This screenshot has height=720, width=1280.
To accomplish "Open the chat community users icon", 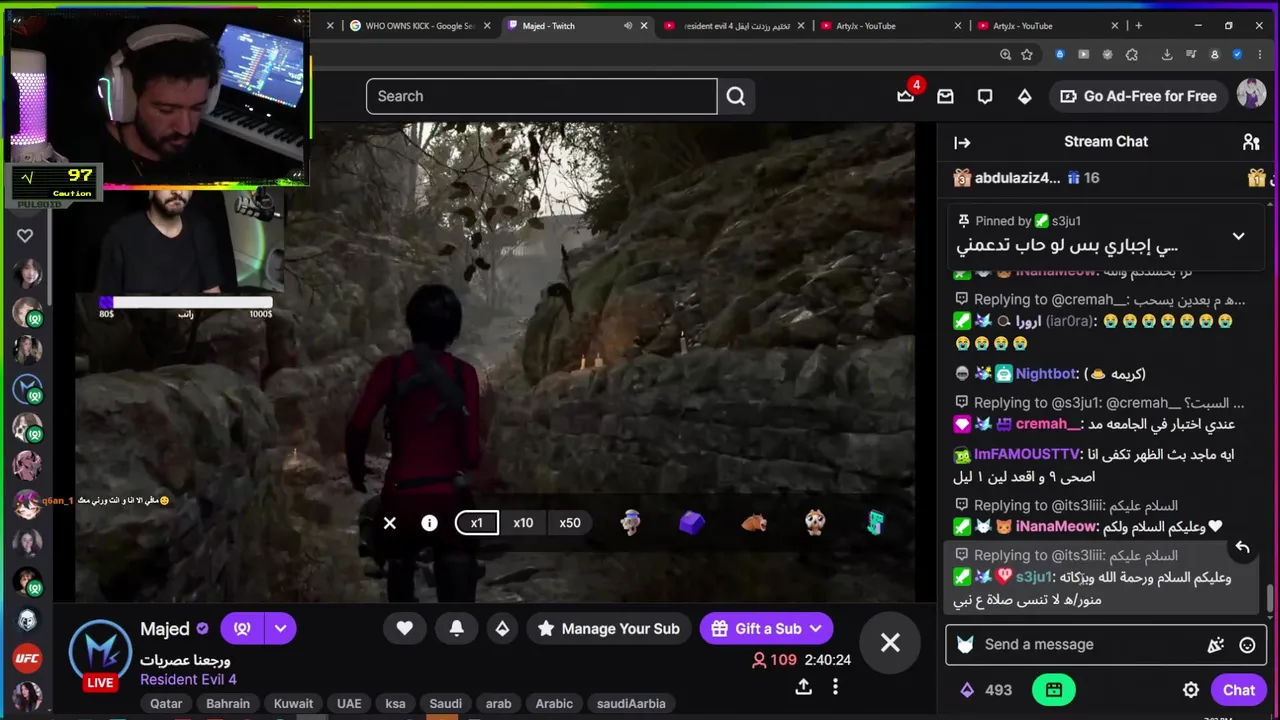I will 1251,142.
